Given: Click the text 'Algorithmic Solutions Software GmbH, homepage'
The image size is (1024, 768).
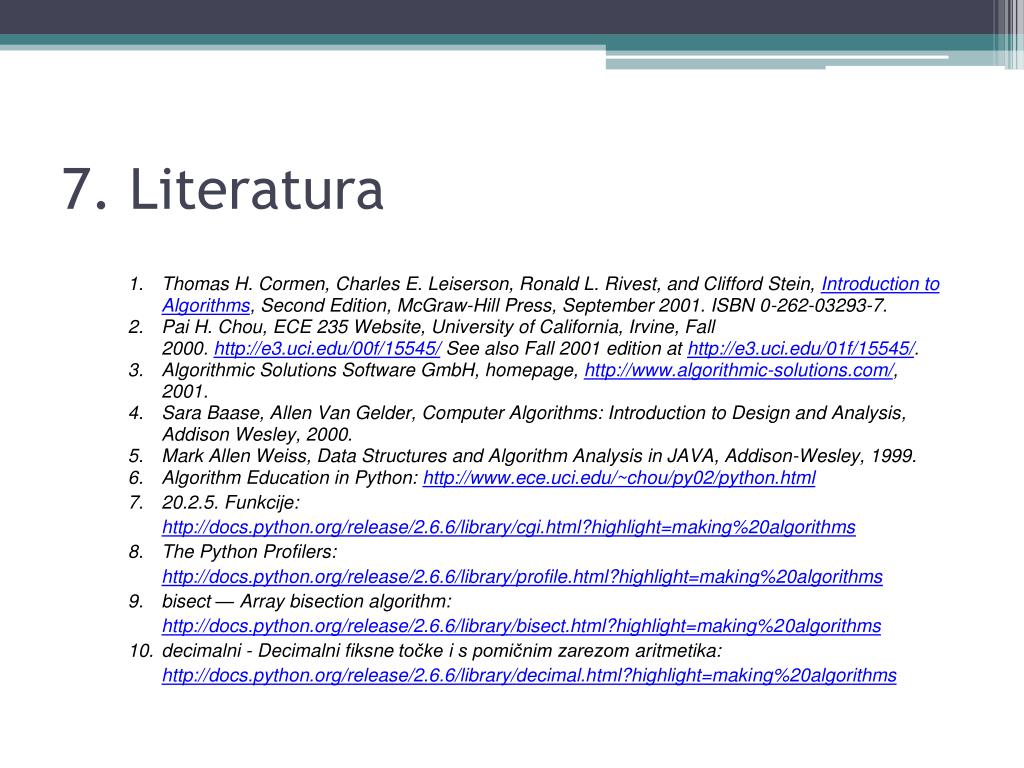Looking at the screenshot, I should (x=368, y=370).
